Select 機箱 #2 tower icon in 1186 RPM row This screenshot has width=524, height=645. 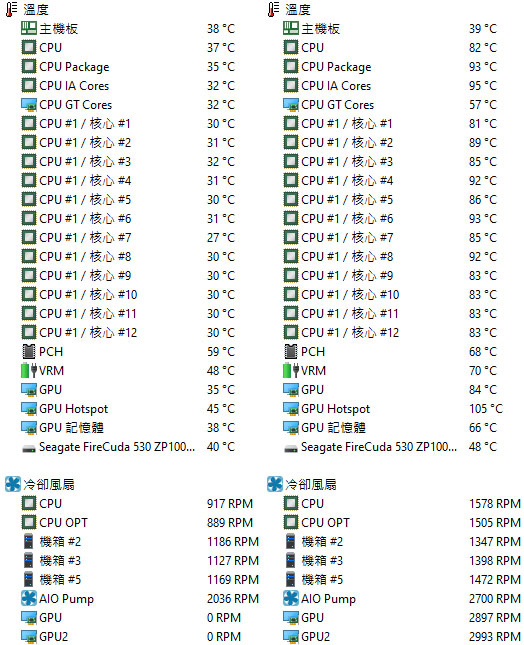pyautogui.click(x=28, y=541)
